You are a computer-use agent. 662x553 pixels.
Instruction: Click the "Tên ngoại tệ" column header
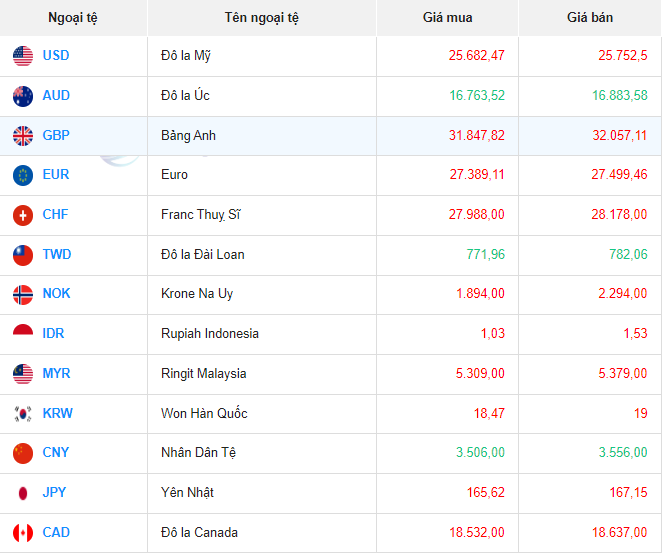click(261, 18)
